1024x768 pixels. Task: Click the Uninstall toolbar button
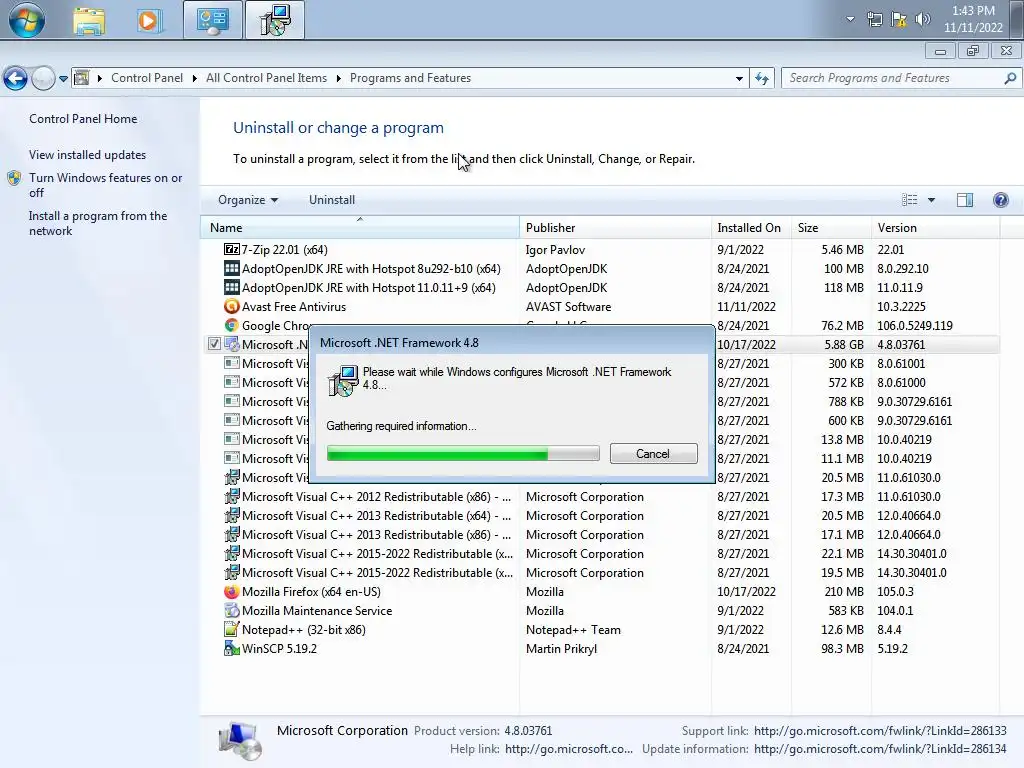coord(332,200)
